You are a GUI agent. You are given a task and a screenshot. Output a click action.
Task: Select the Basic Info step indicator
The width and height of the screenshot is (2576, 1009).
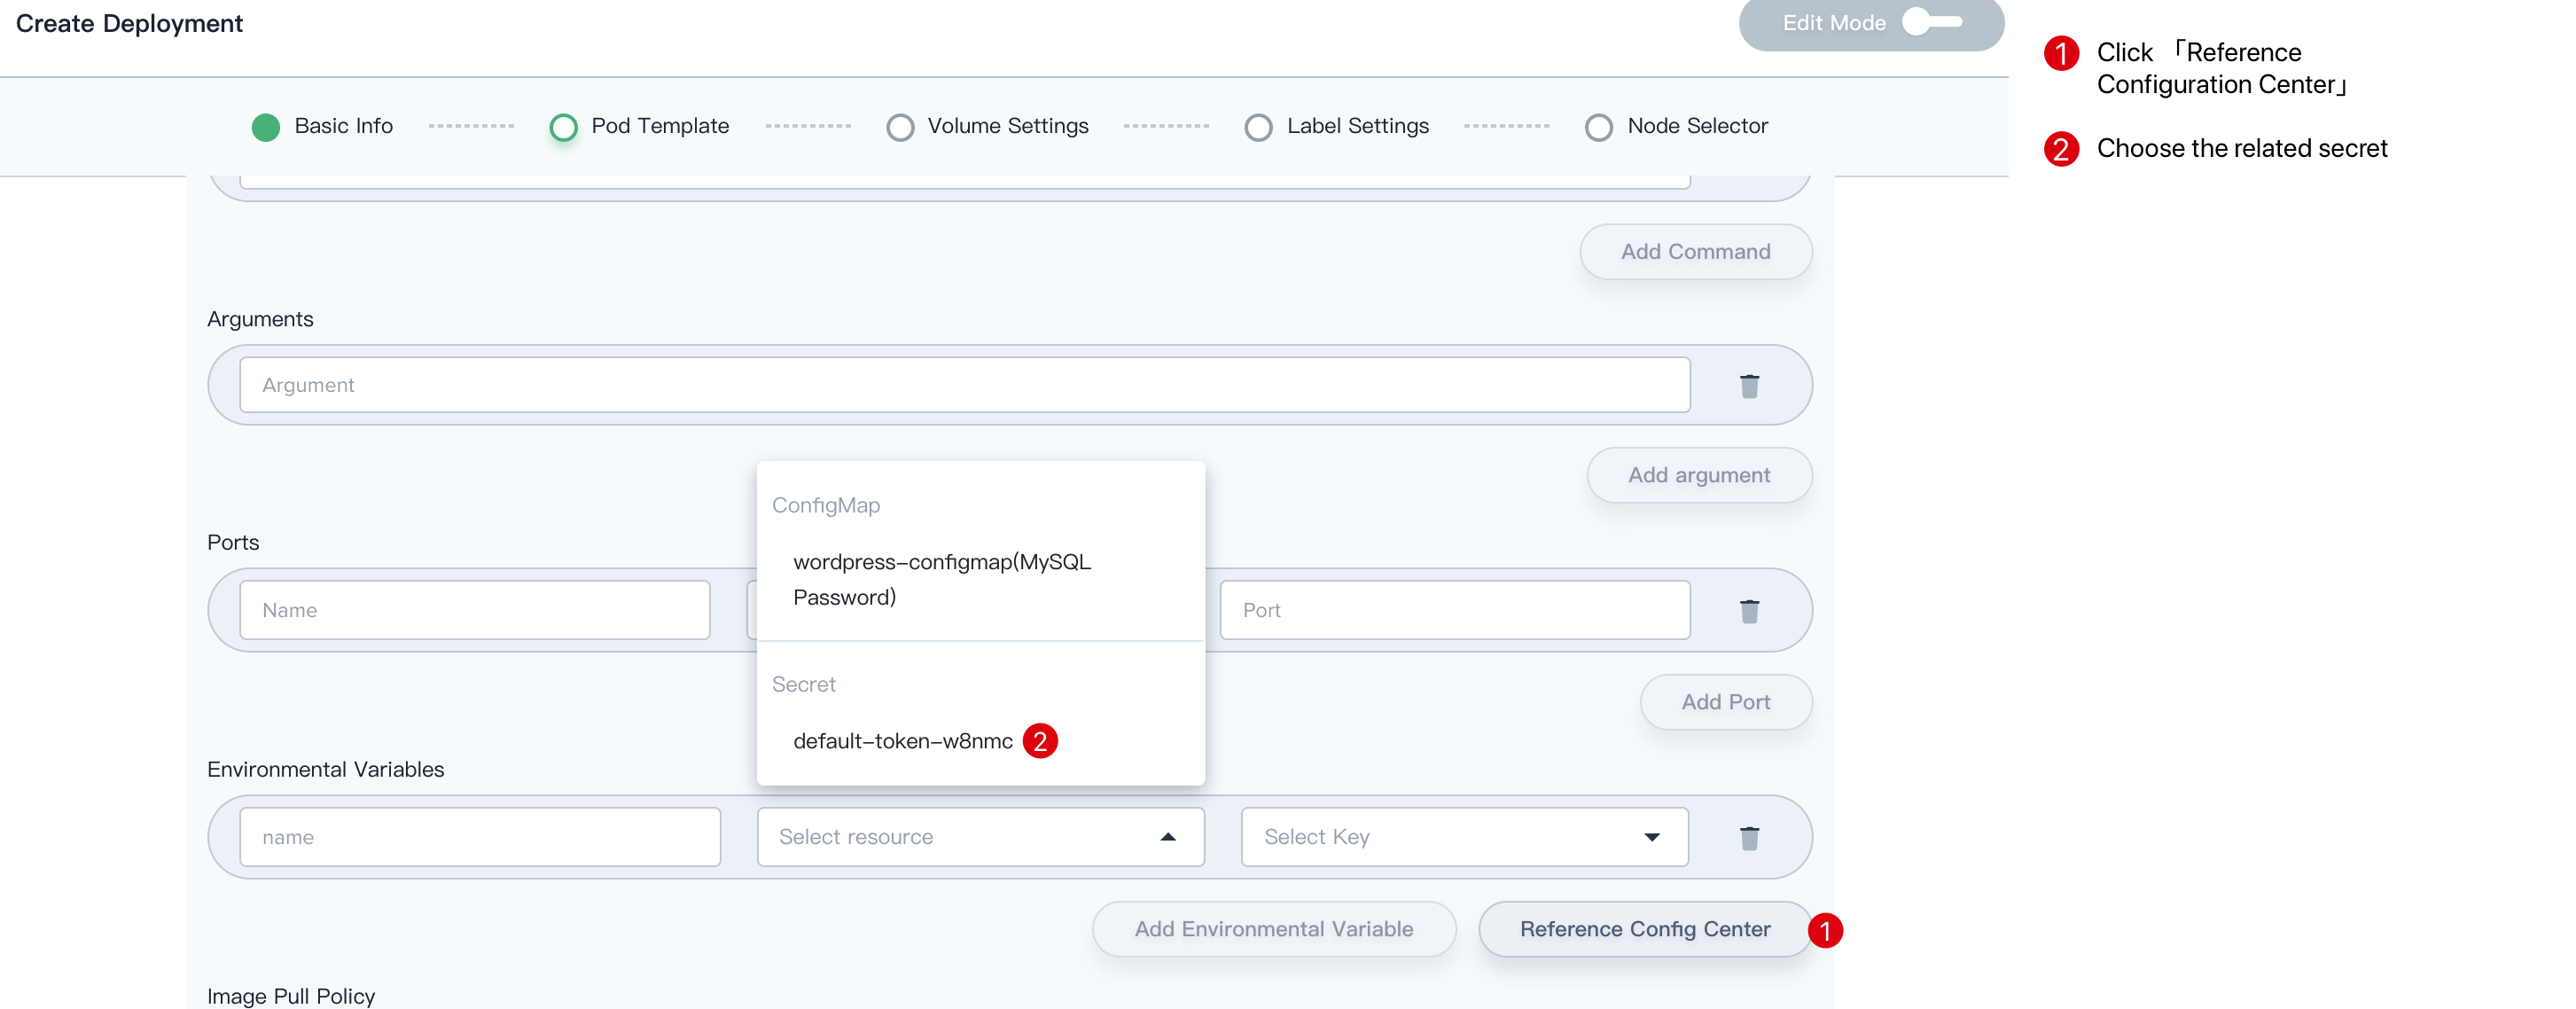266,127
